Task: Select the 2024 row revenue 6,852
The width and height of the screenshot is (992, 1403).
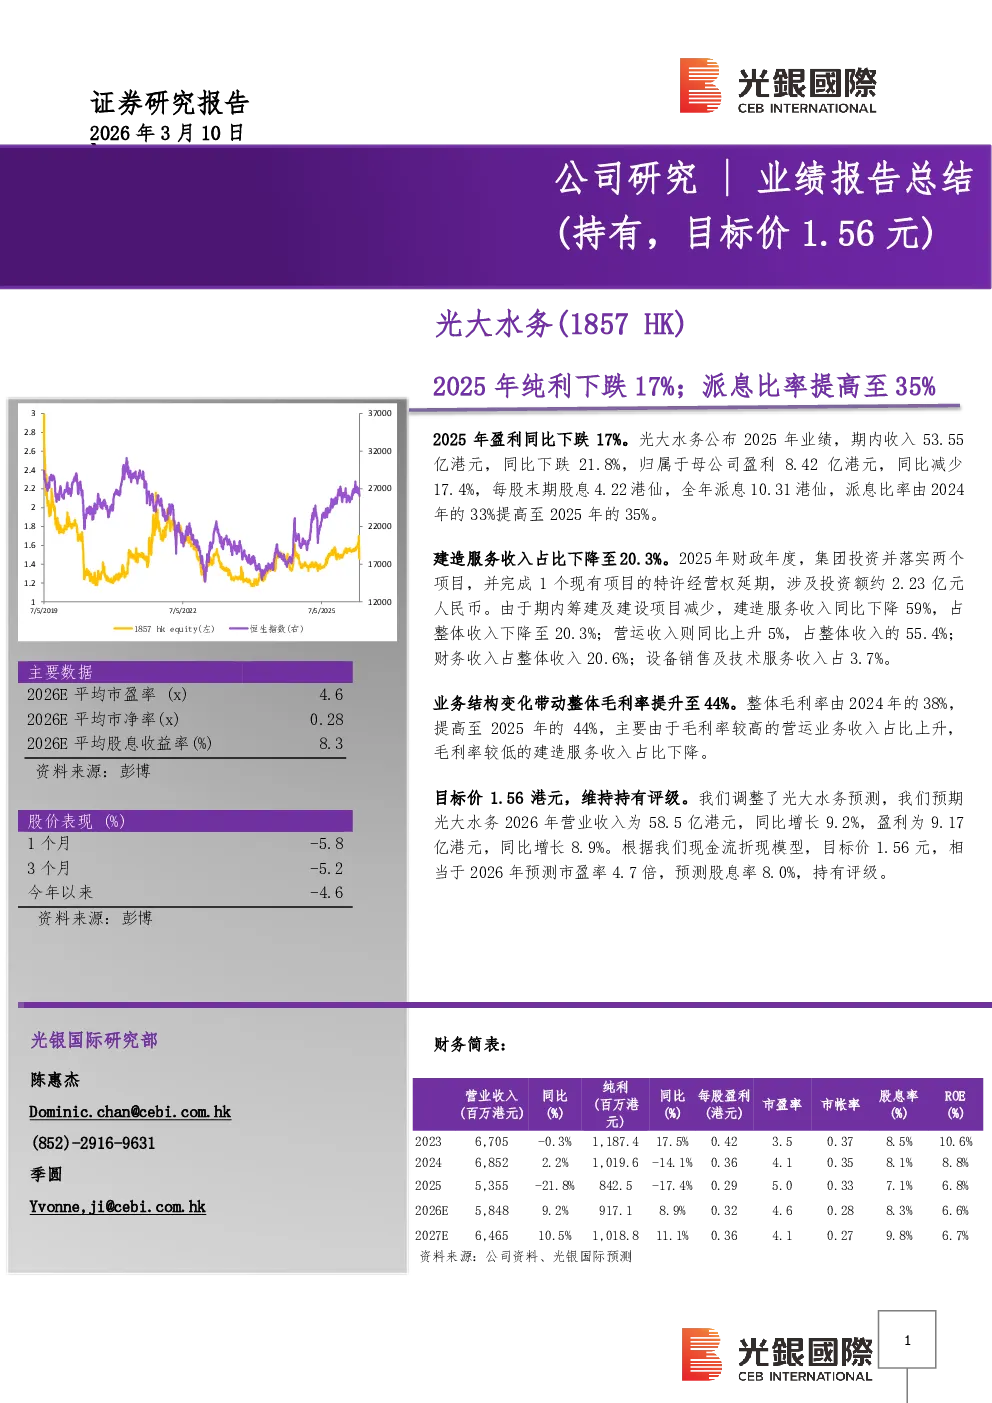Action: pos(491,1163)
